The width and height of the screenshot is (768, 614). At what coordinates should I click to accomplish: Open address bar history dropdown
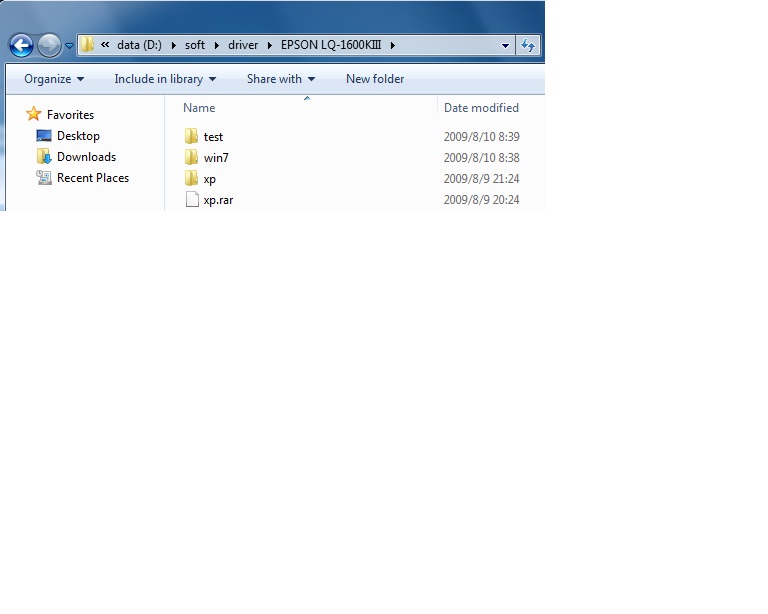(x=505, y=46)
